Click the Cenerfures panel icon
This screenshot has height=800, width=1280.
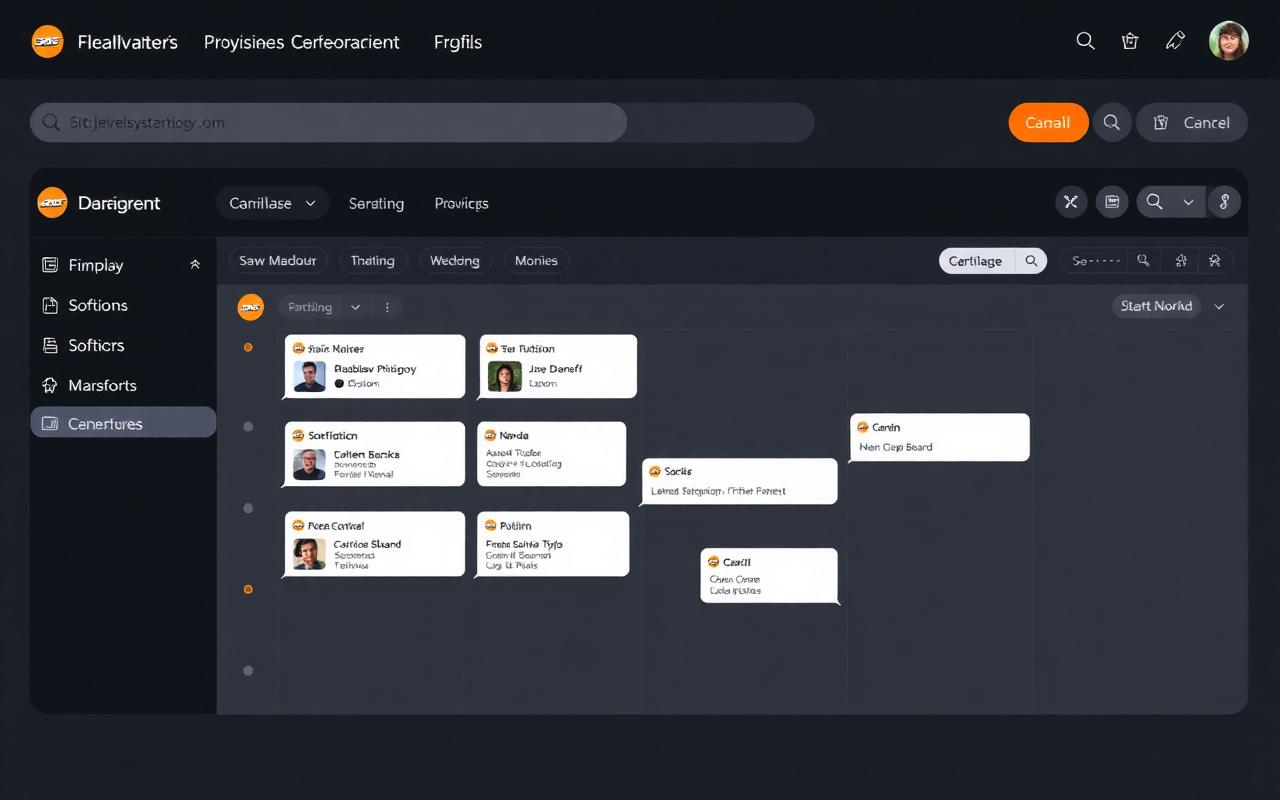(x=50, y=424)
